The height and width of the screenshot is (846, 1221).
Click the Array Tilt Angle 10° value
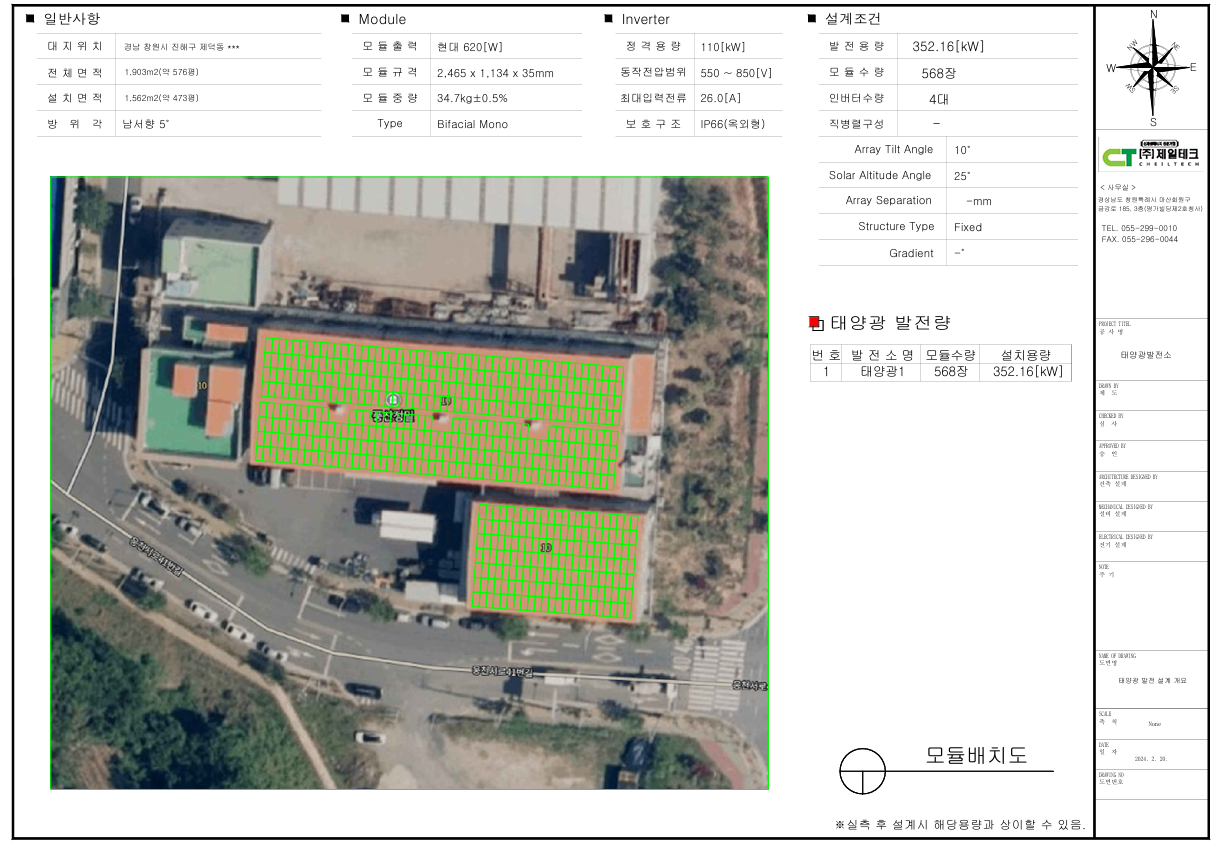962,150
